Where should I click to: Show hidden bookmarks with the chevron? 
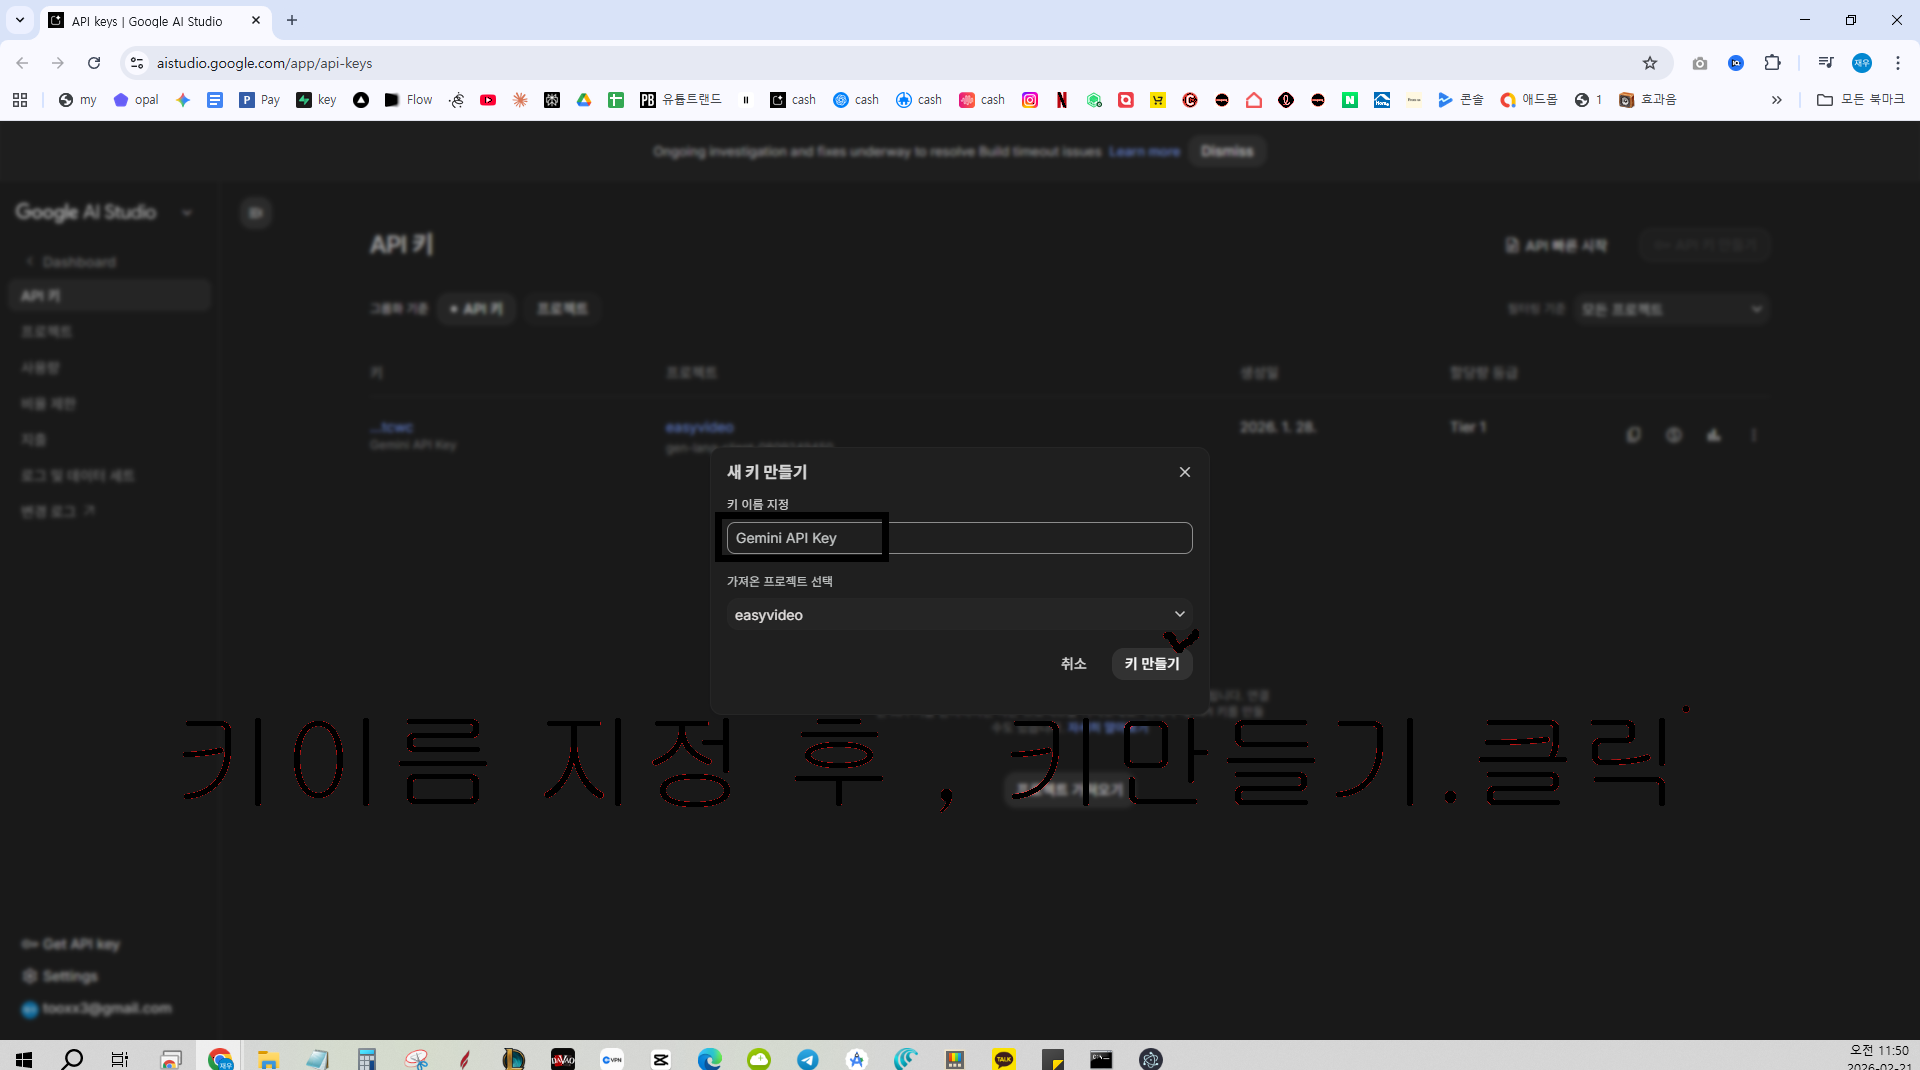1777,100
